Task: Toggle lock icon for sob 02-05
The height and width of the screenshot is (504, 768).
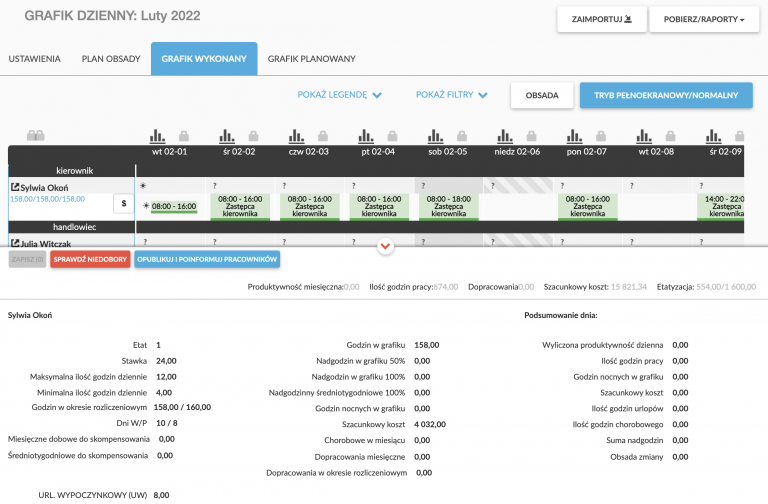Action: point(462,136)
